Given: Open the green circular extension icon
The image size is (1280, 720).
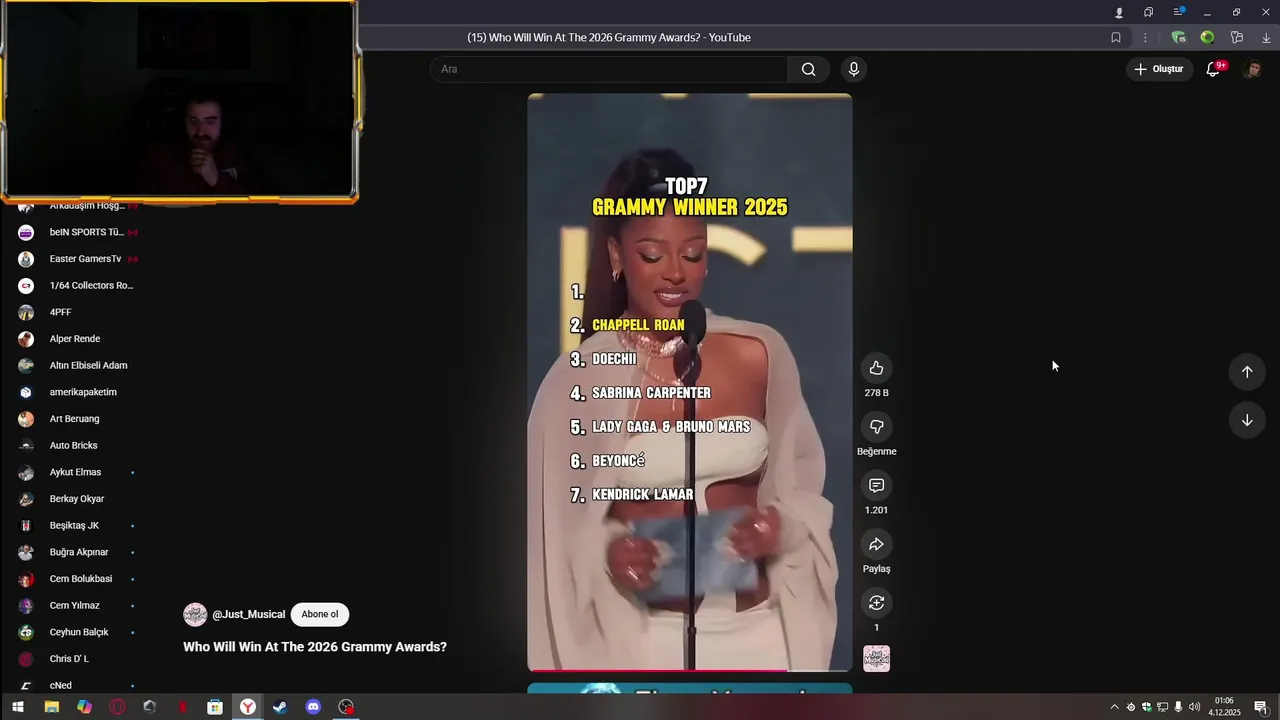Looking at the screenshot, I should (1207, 37).
